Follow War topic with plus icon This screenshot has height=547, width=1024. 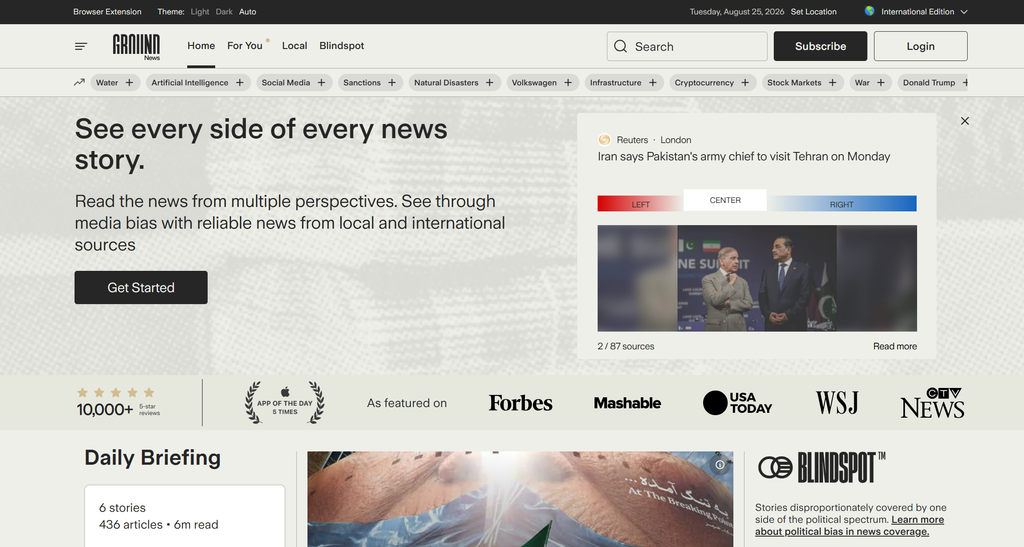[881, 83]
